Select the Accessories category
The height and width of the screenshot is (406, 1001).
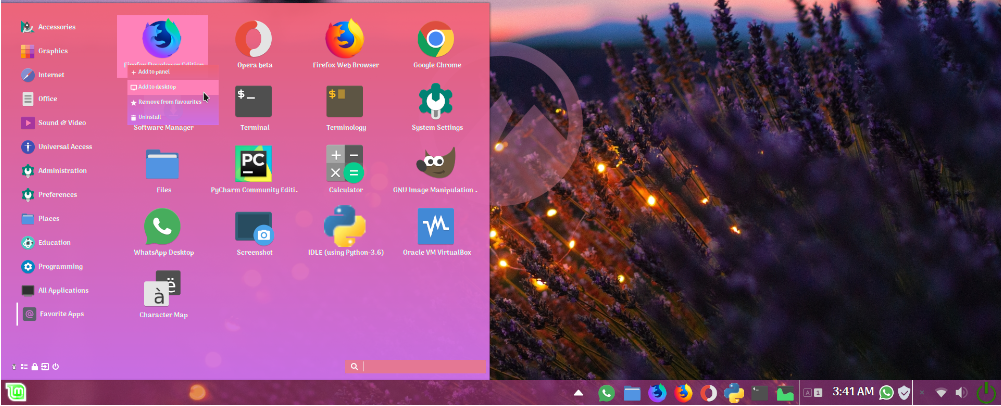49,27
